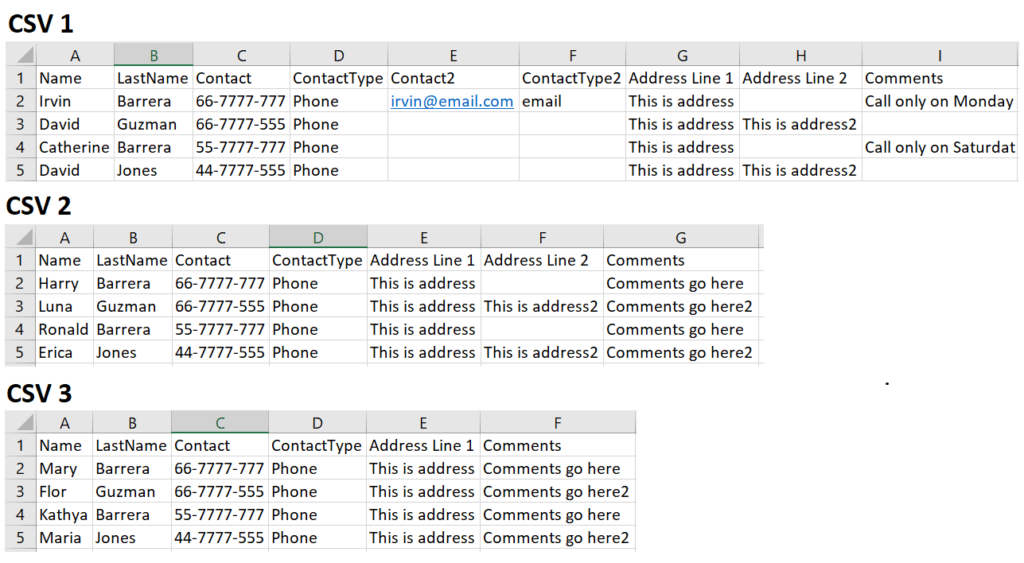Image resolution: width=1024 pixels, height=563 pixels.
Task: Click column F header in CSV 3
Action: click(557, 423)
